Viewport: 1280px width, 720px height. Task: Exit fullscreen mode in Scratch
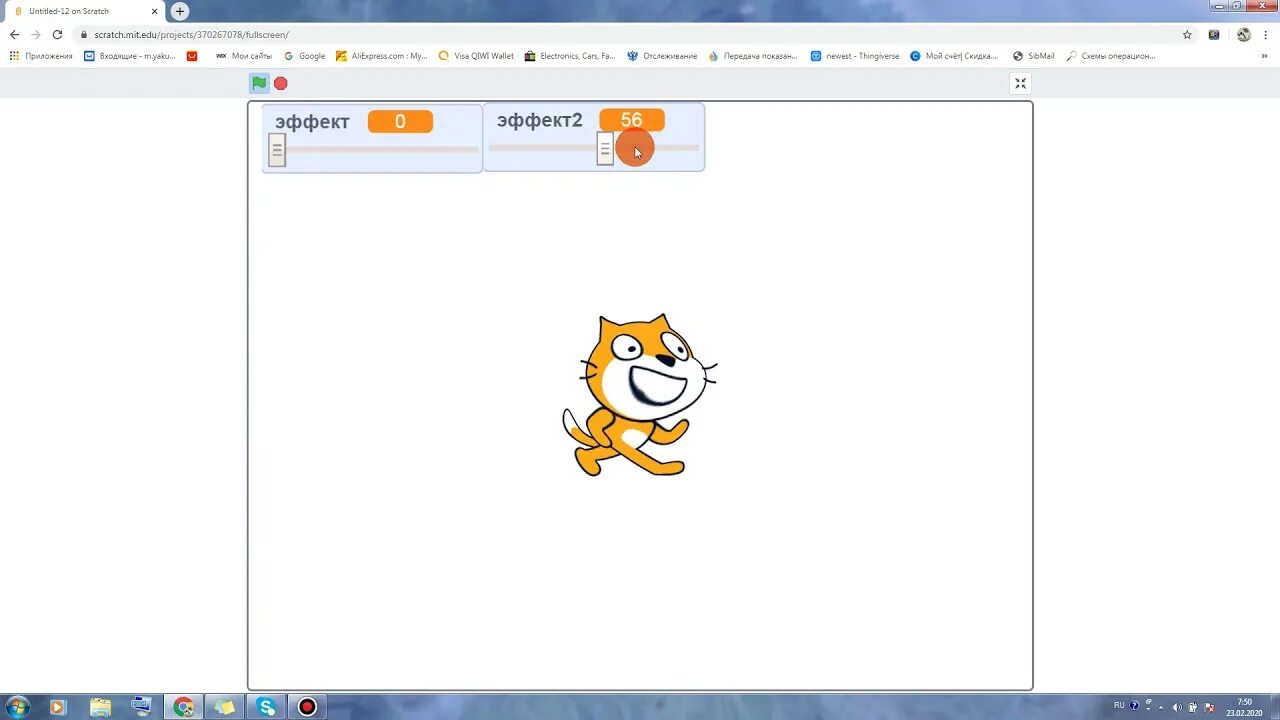(x=1020, y=83)
